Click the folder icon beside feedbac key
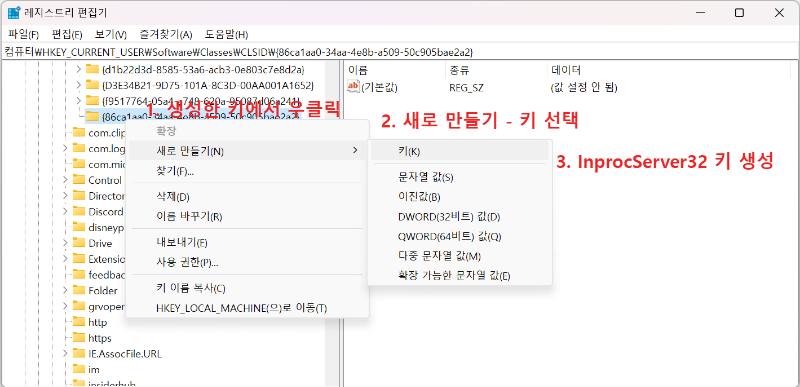Viewport: 800px width, 387px height. (x=79, y=275)
